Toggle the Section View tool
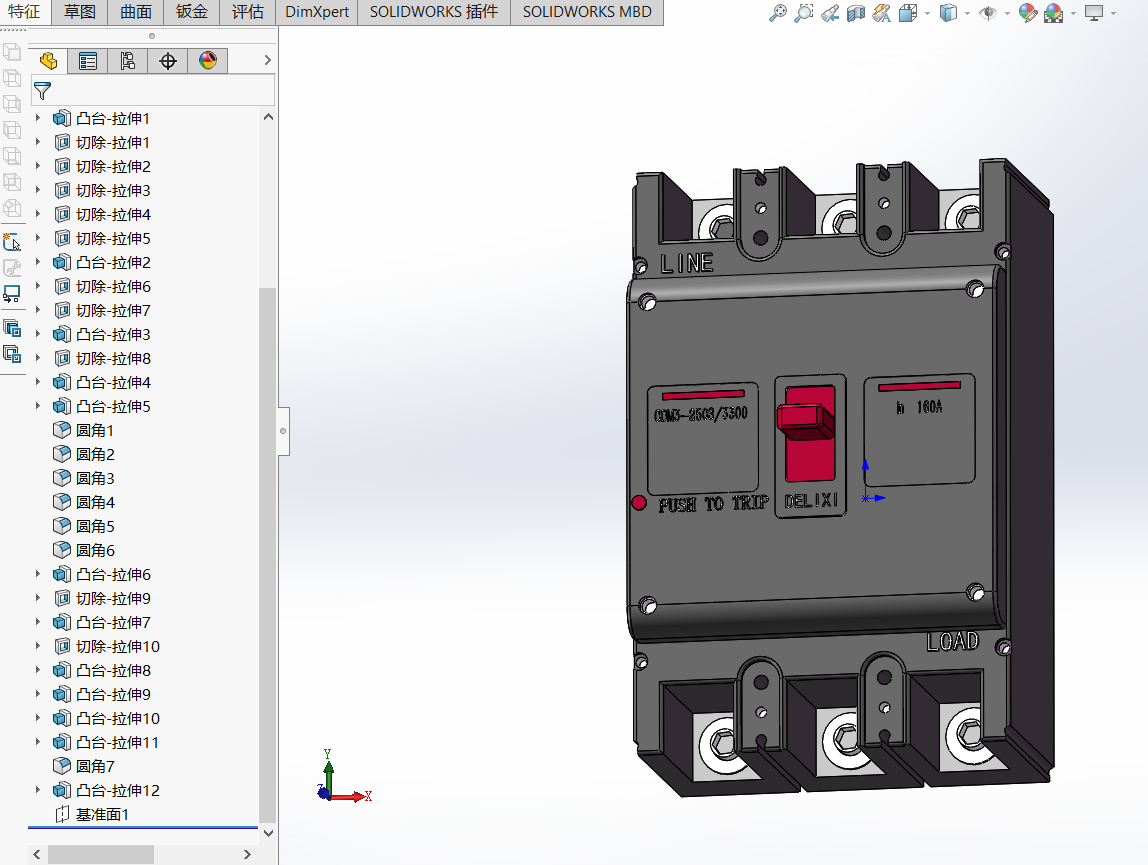 pyautogui.click(x=856, y=13)
